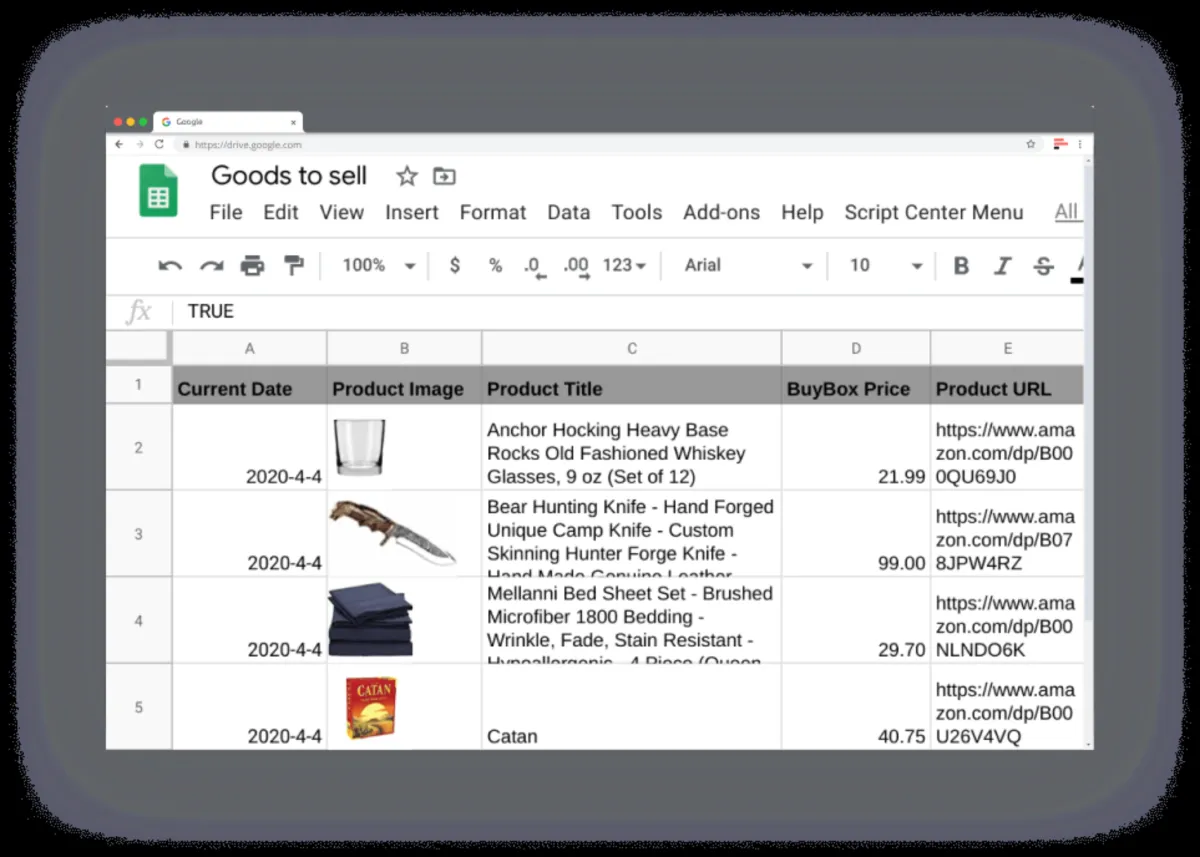Click the browser address bar URL
Viewport: 1200px width, 857px height.
(248, 144)
